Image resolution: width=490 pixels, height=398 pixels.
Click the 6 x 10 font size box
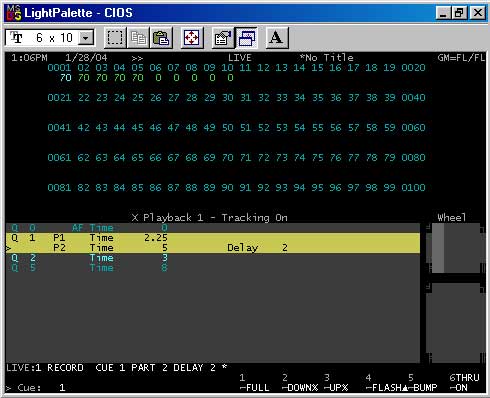(x=50, y=38)
